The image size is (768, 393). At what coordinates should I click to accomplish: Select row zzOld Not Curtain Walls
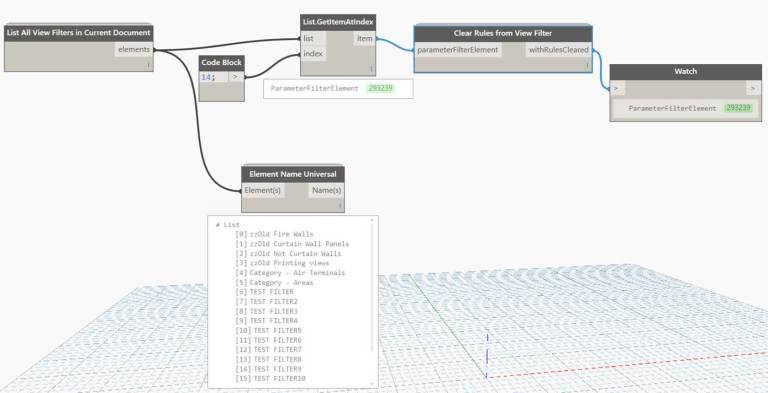(x=288, y=253)
